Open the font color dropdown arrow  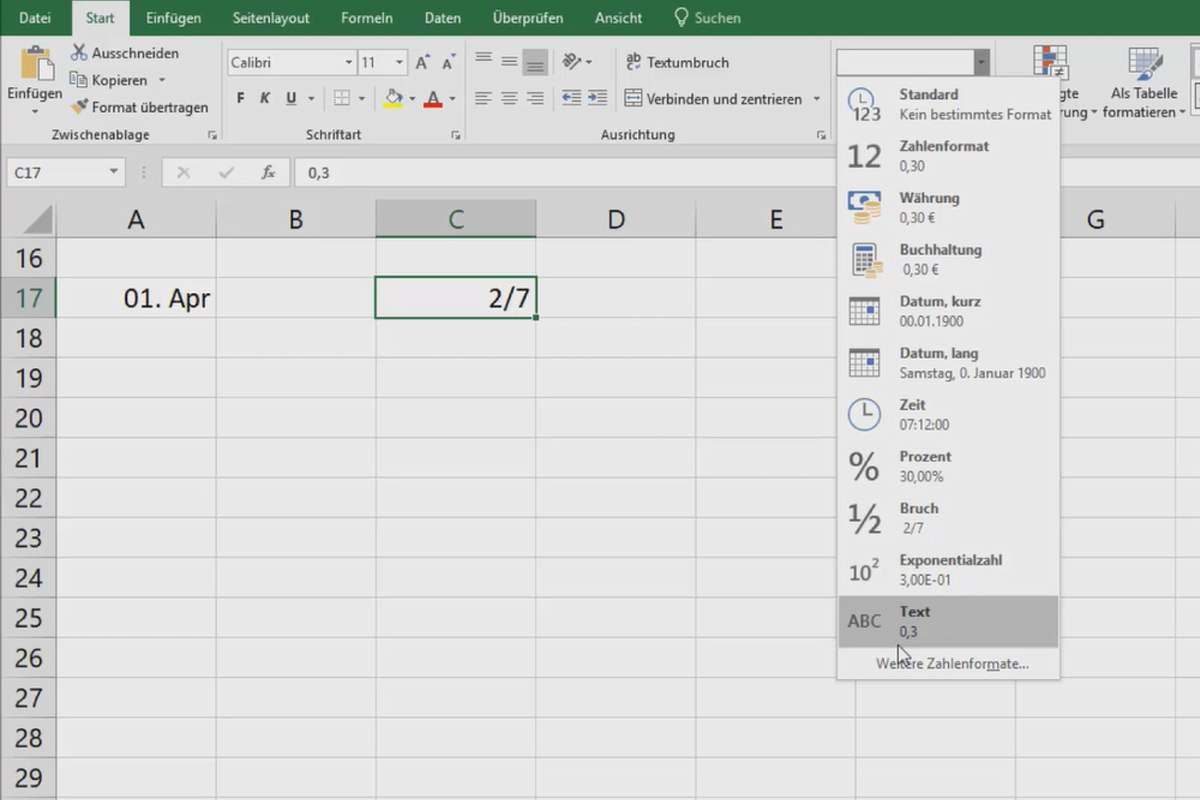[x=450, y=98]
